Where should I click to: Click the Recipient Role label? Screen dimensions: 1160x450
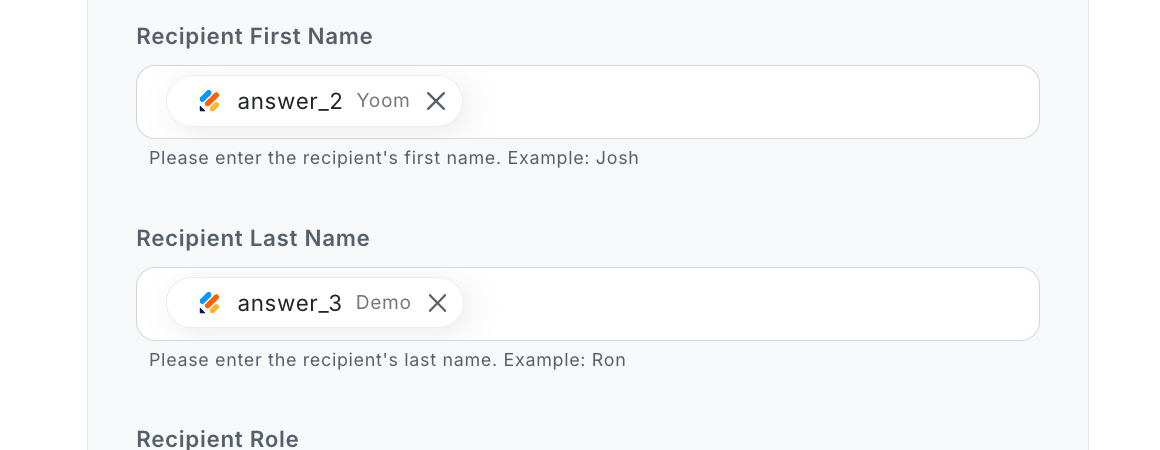217,439
